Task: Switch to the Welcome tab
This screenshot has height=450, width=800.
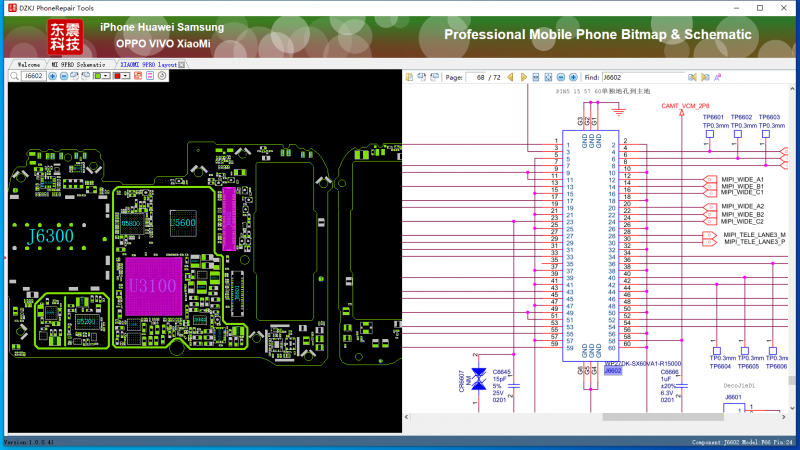Action: (x=29, y=64)
